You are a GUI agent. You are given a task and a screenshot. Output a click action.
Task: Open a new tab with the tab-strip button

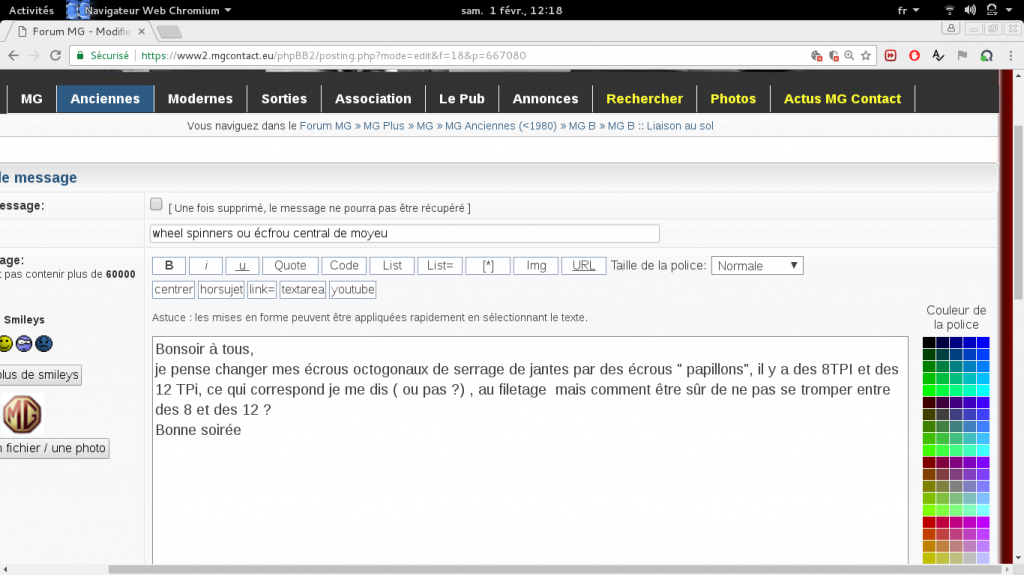(170, 31)
